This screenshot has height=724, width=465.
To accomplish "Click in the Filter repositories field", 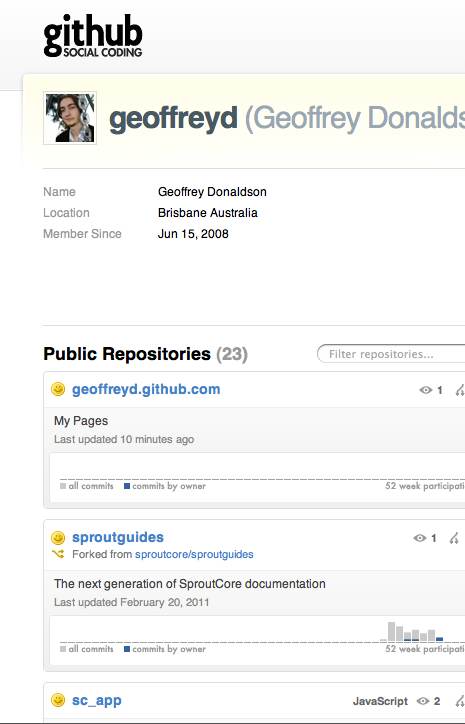I will (x=392, y=354).
